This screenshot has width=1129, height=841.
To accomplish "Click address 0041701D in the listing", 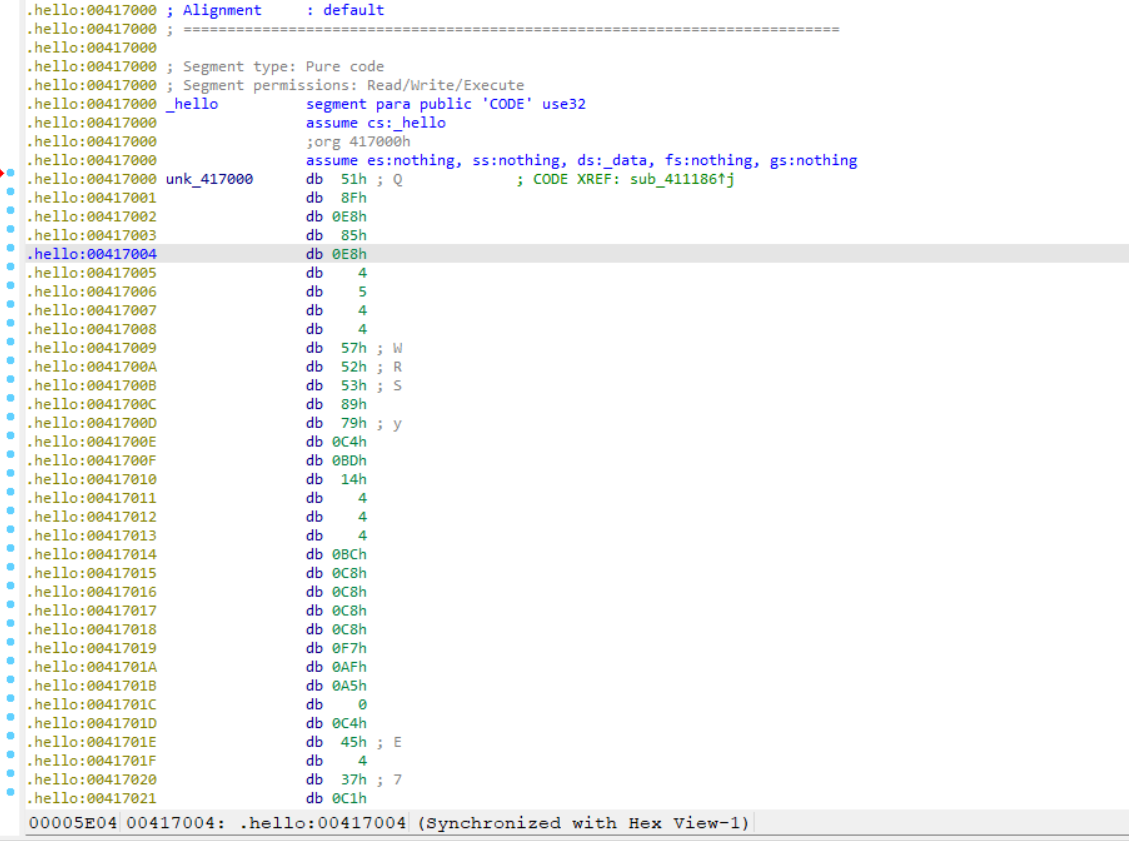I will [x=92, y=724].
